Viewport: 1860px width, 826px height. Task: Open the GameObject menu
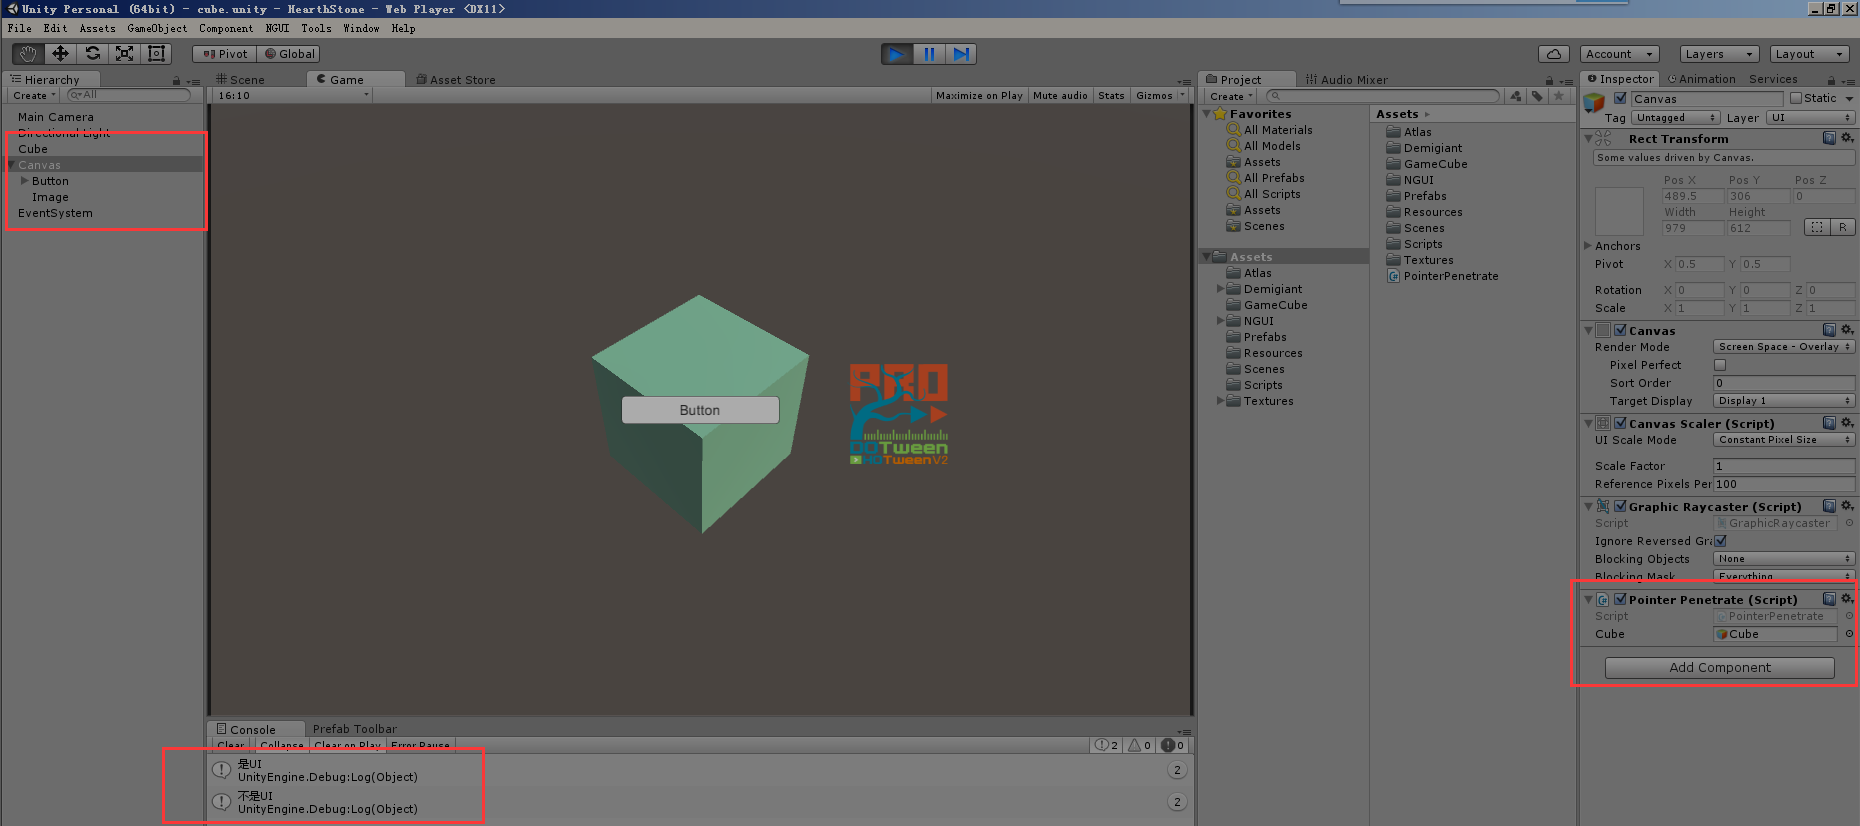pyautogui.click(x=157, y=28)
